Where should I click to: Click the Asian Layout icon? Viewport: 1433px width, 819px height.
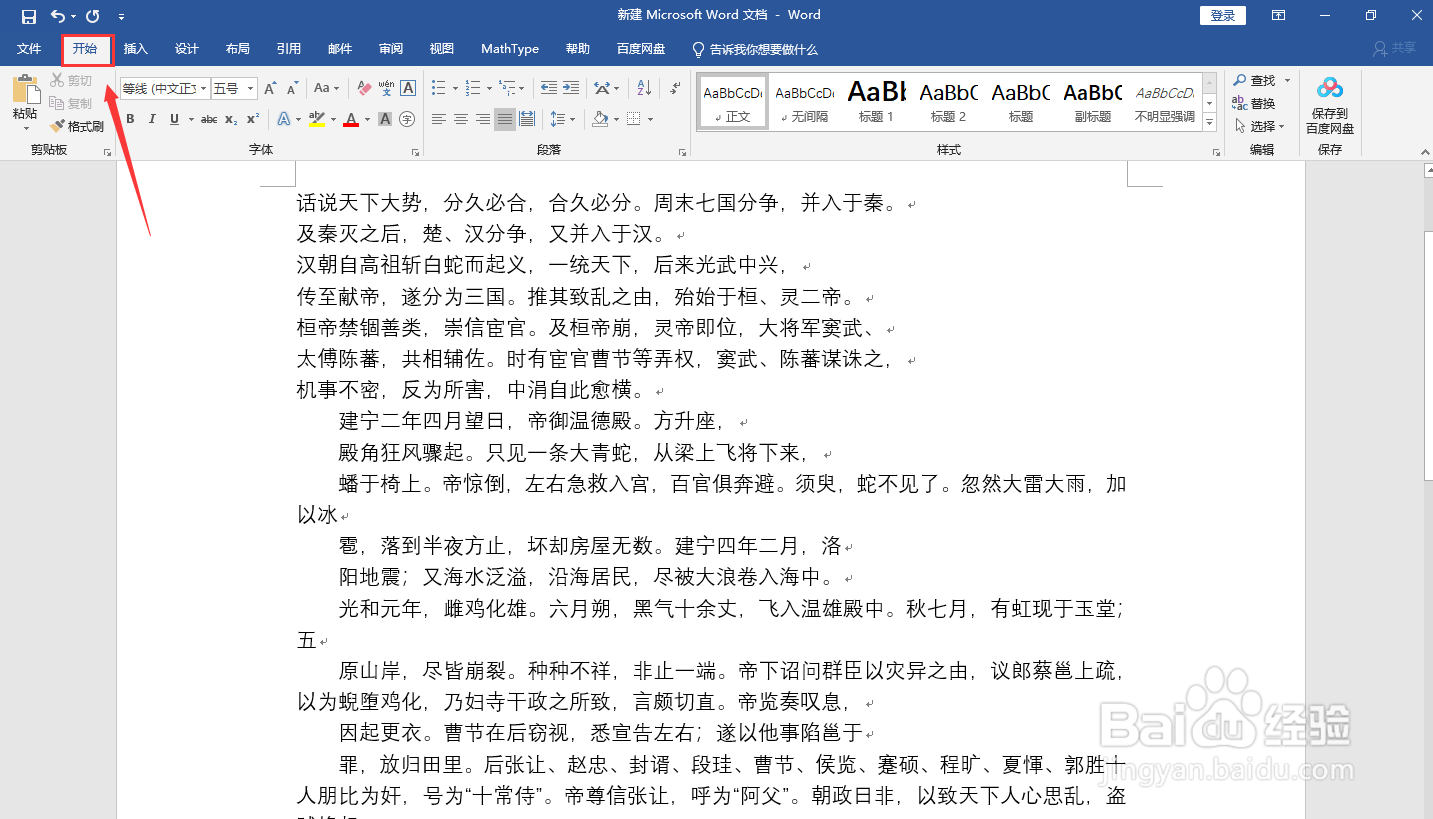coord(600,89)
